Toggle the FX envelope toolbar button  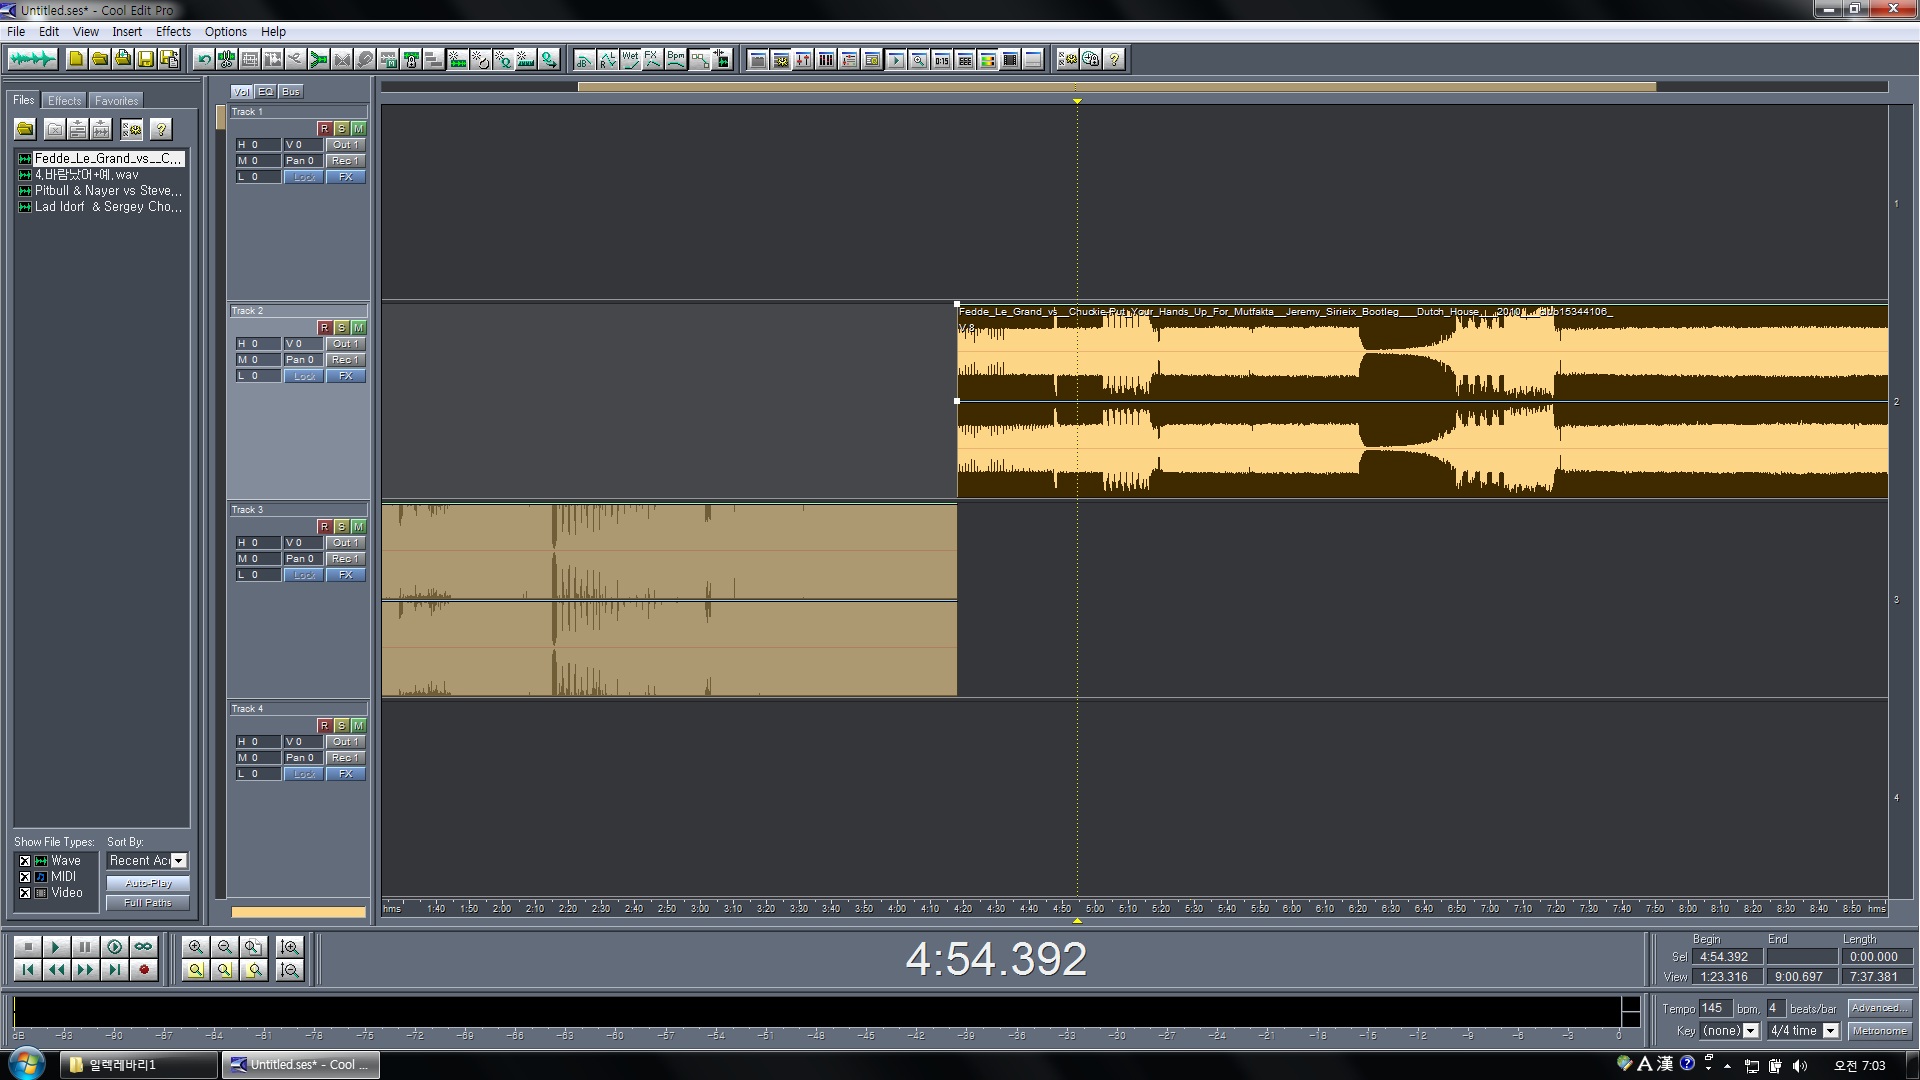tap(653, 59)
